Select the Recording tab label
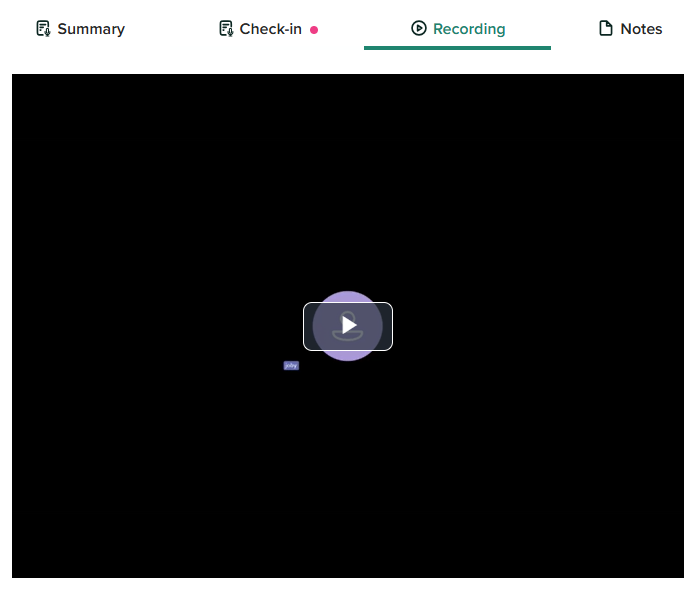Image resolution: width=700 pixels, height=596 pixels. (469, 29)
